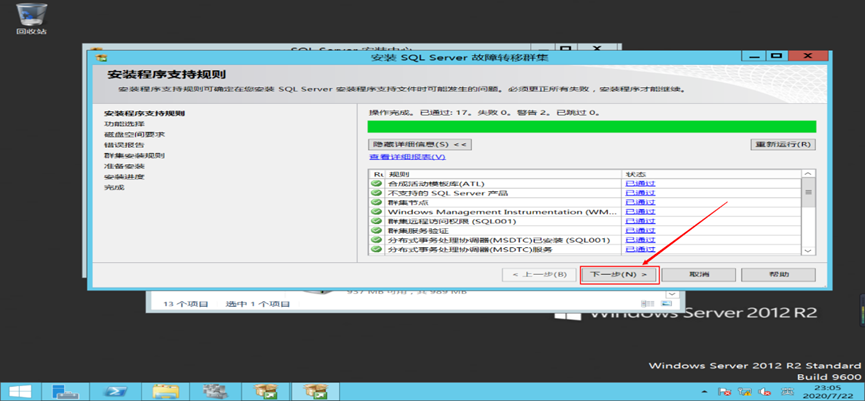Open 已通过 link for MSDTC服务 rule
The width and height of the screenshot is (865, 401).
pyautogui.click(x=640, y=249)
